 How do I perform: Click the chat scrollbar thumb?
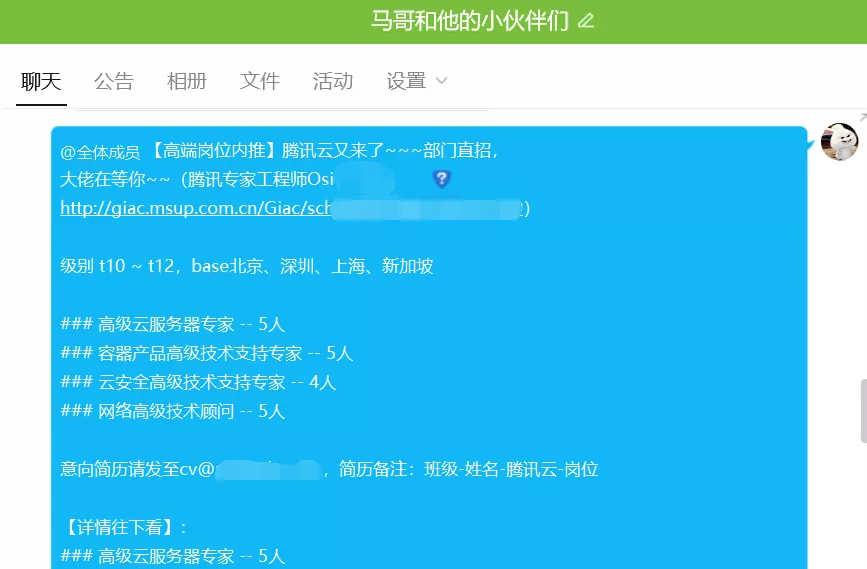[864, 411]
